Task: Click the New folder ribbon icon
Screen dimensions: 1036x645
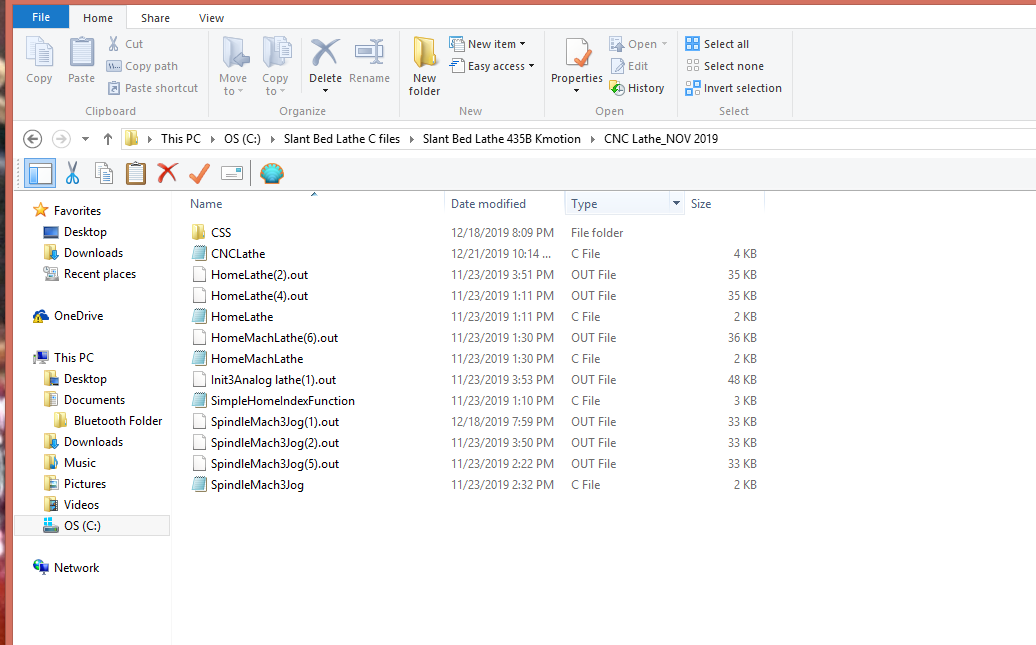Action: point(424,66)
